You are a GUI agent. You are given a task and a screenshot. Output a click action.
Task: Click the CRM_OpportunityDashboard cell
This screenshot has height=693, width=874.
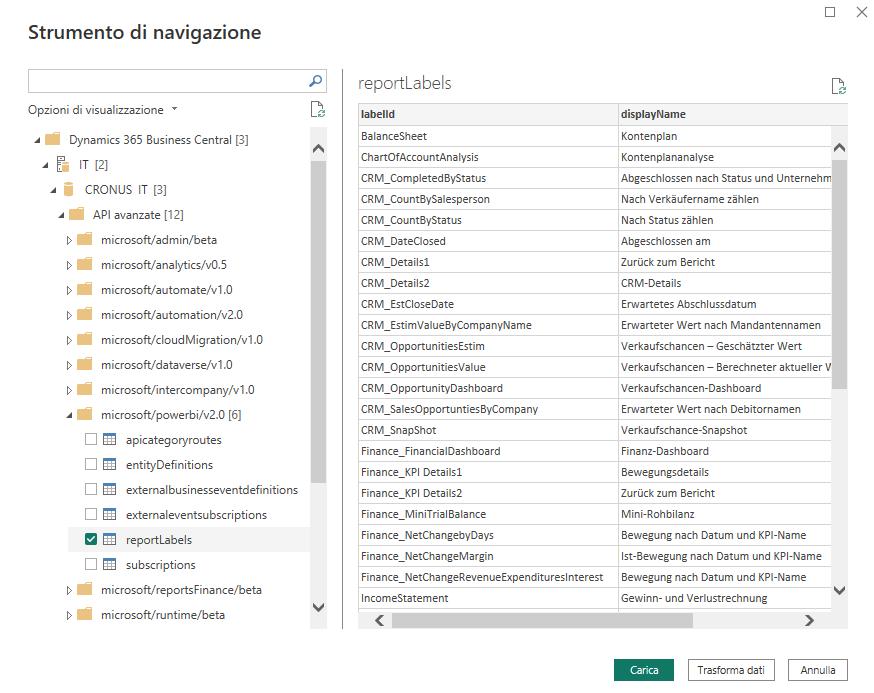[488, 388]
